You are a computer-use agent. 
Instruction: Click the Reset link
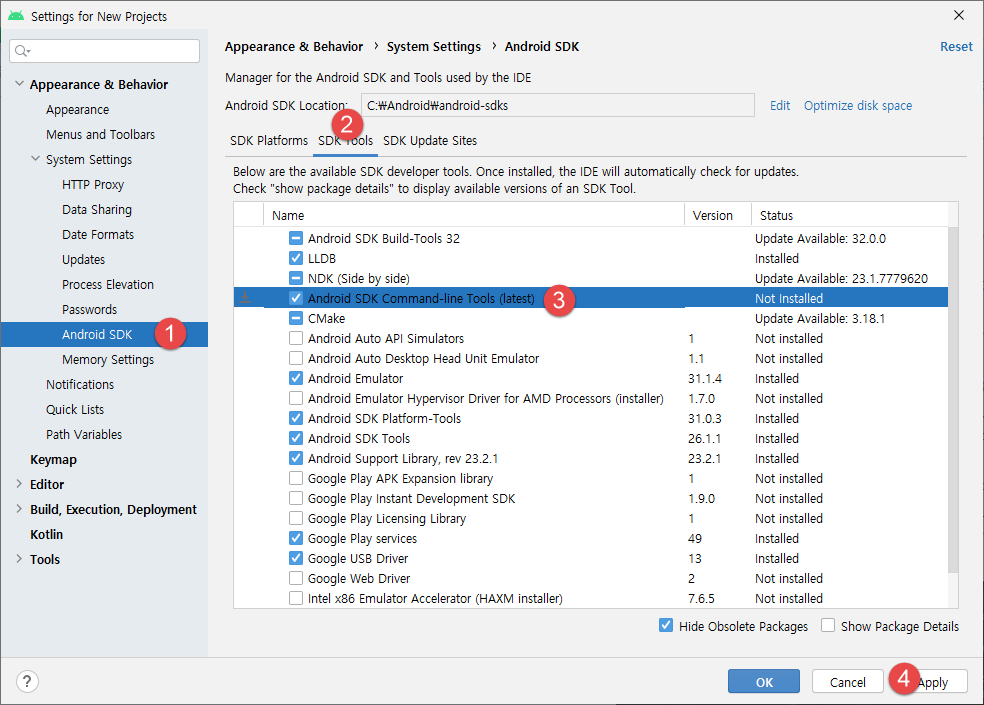click(x=956, y=46)
